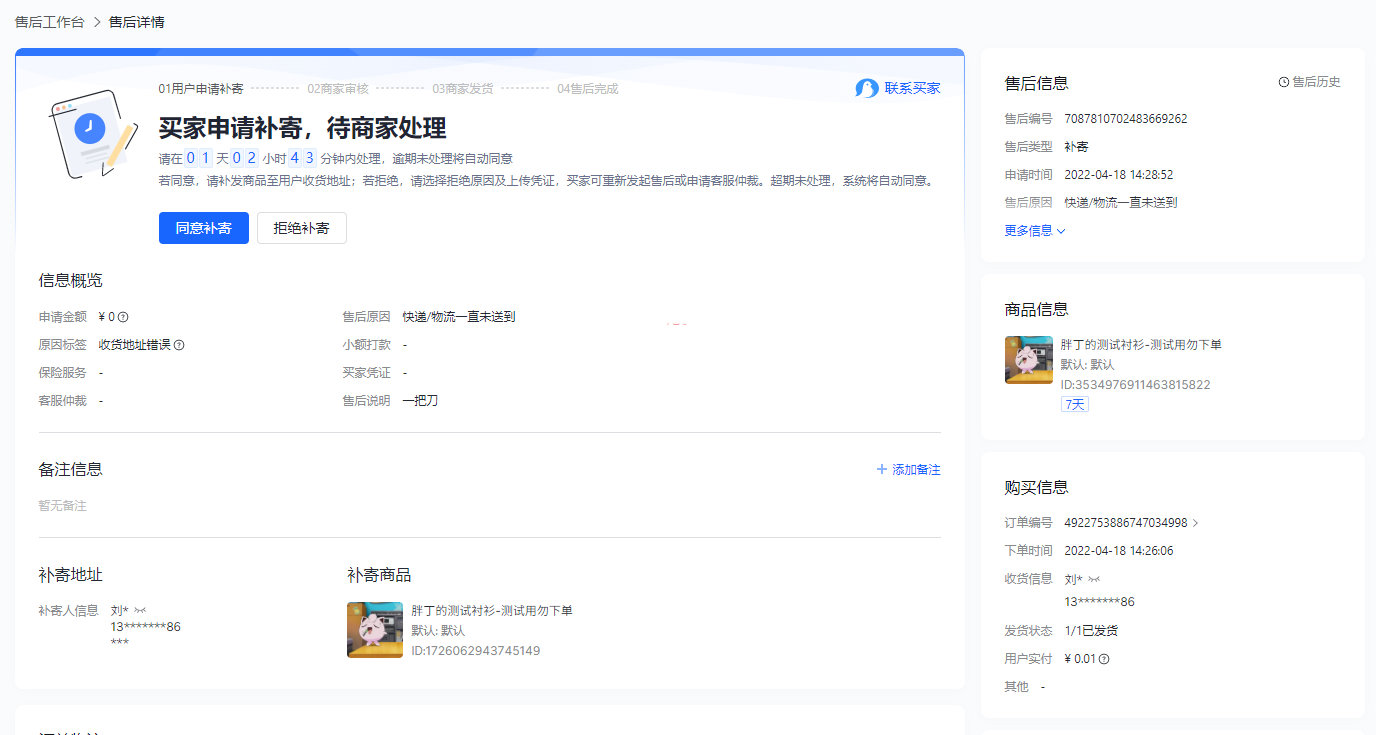Reveal masked 补寄人信息 name via eye icon
This screenshot has height=735, width=1376.
(x=140, y=610)
